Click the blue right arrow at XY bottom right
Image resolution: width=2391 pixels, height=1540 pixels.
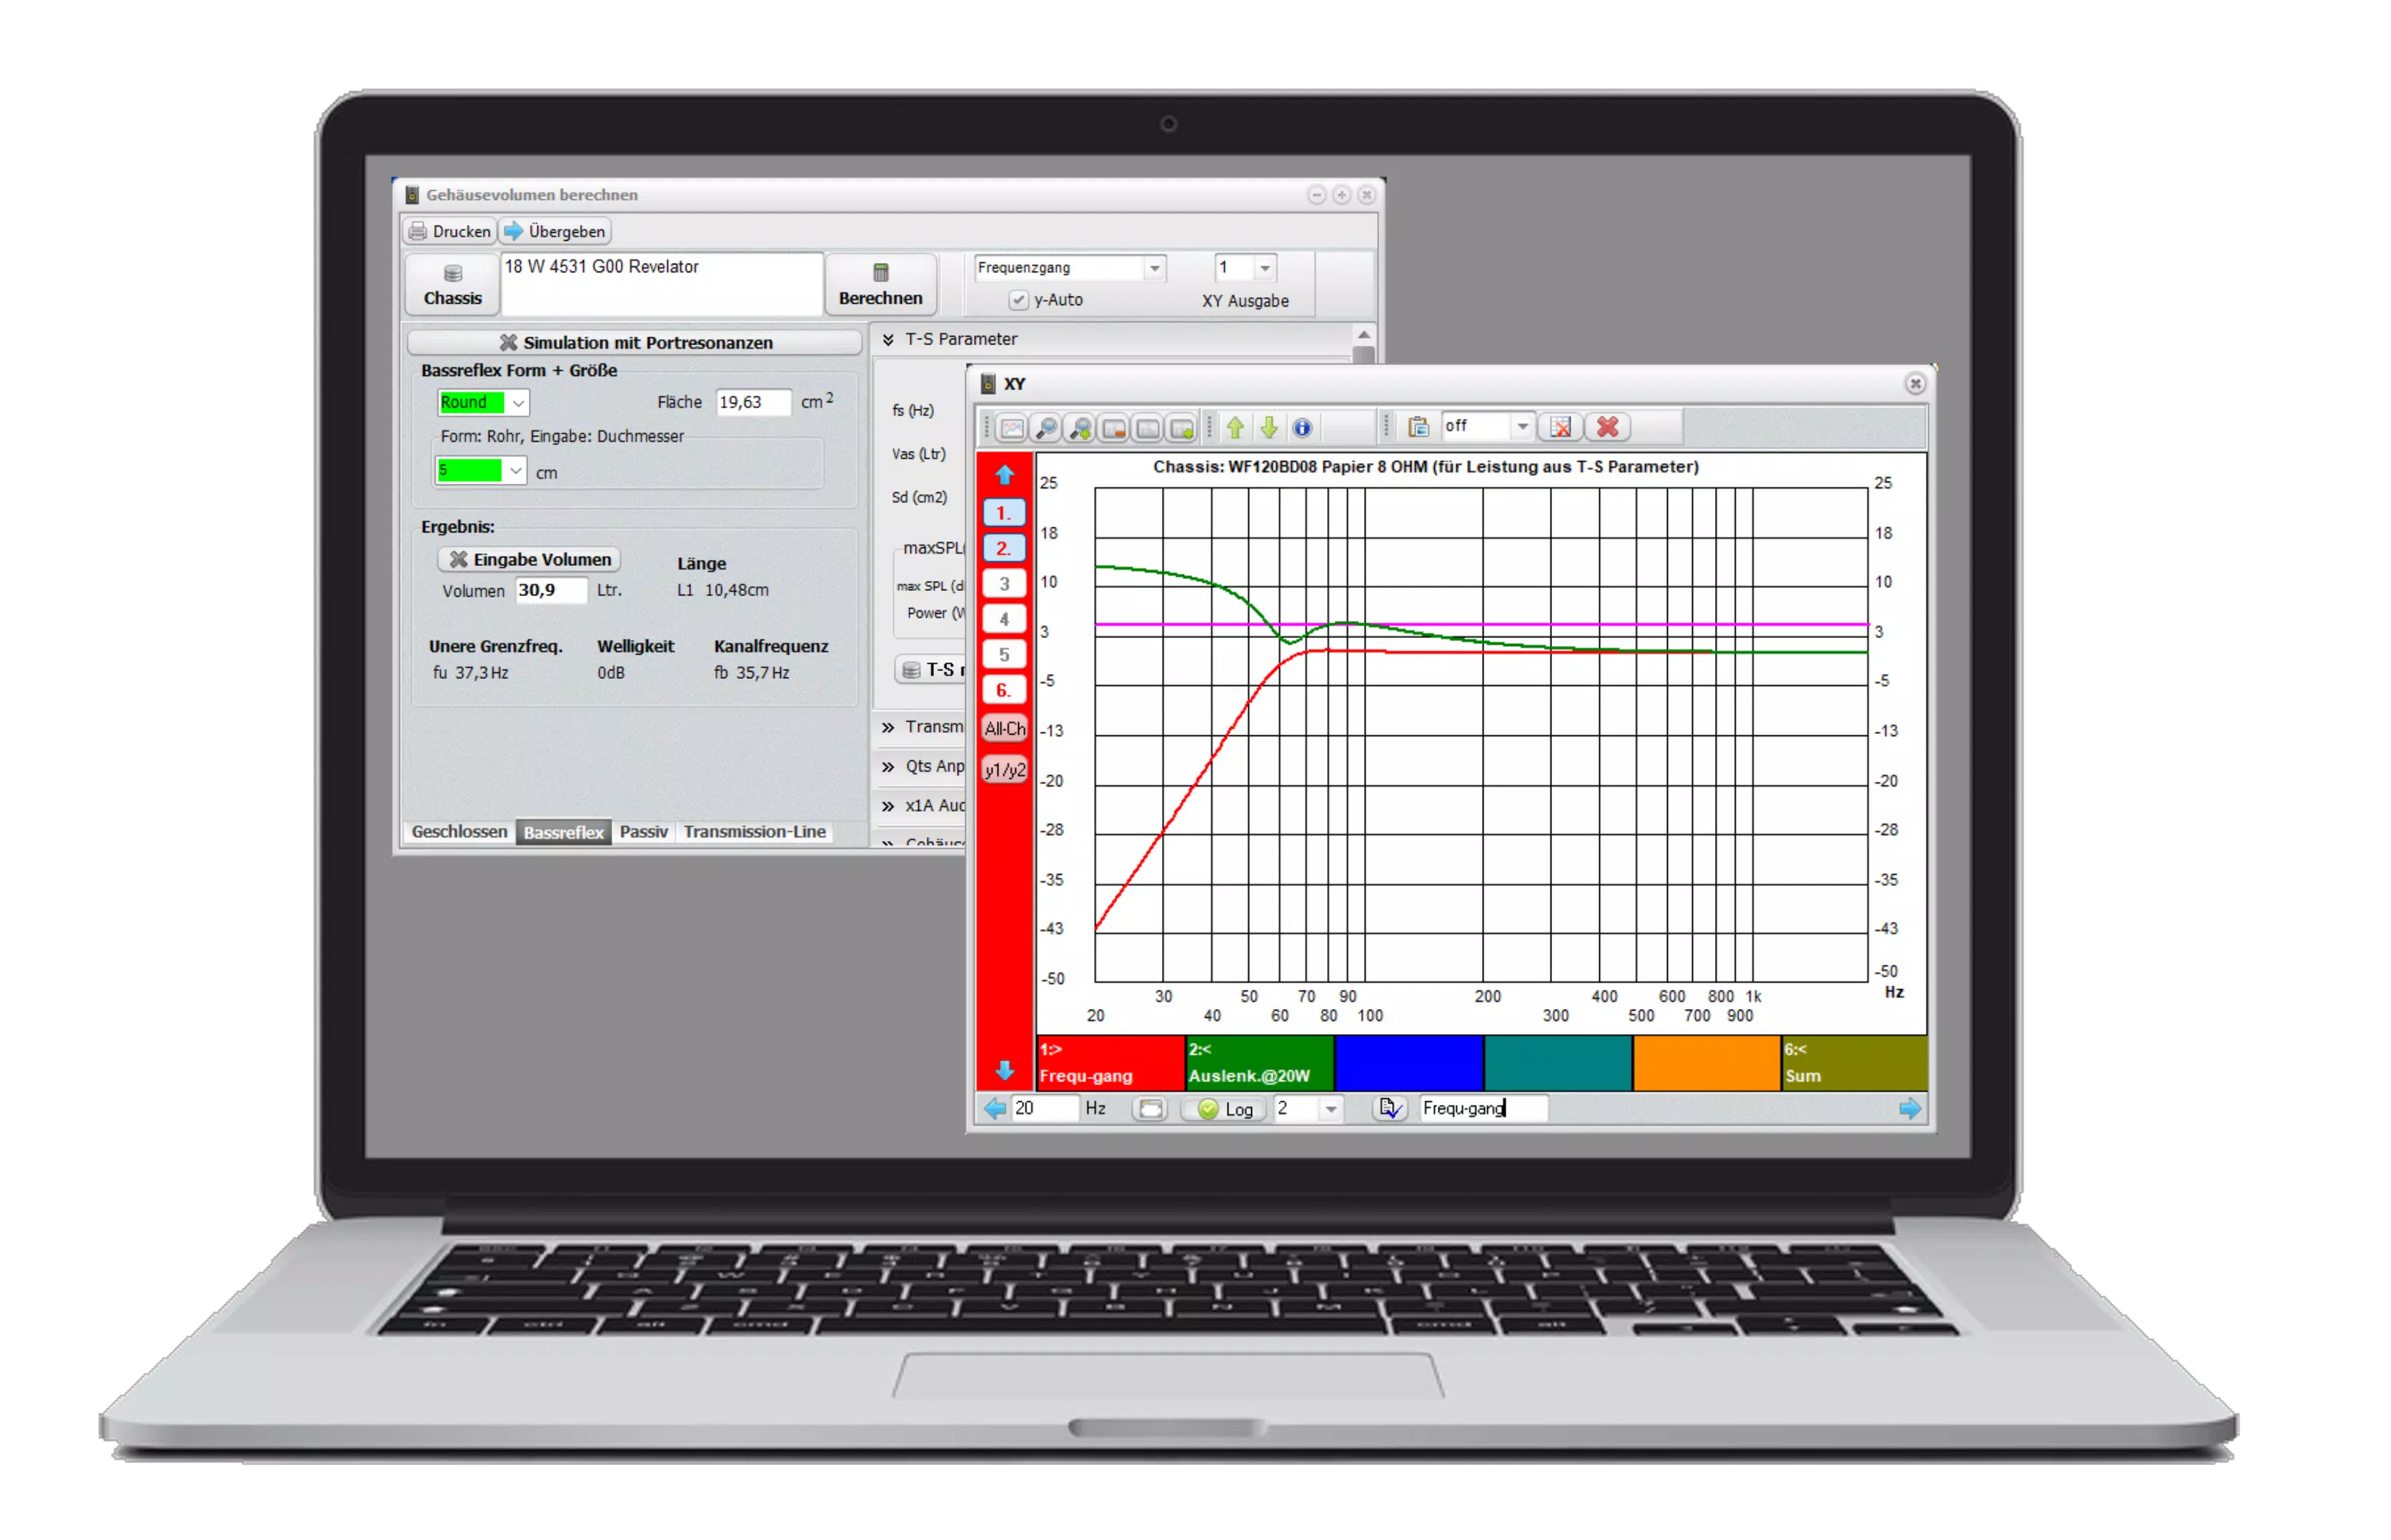point(1910,1108)
